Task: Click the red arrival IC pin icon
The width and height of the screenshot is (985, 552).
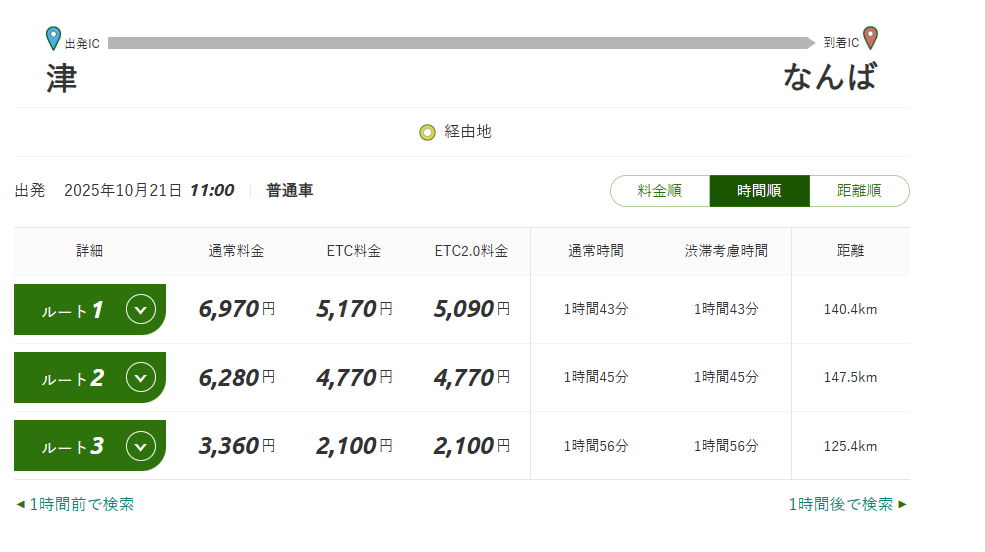Action: point(870,38)
